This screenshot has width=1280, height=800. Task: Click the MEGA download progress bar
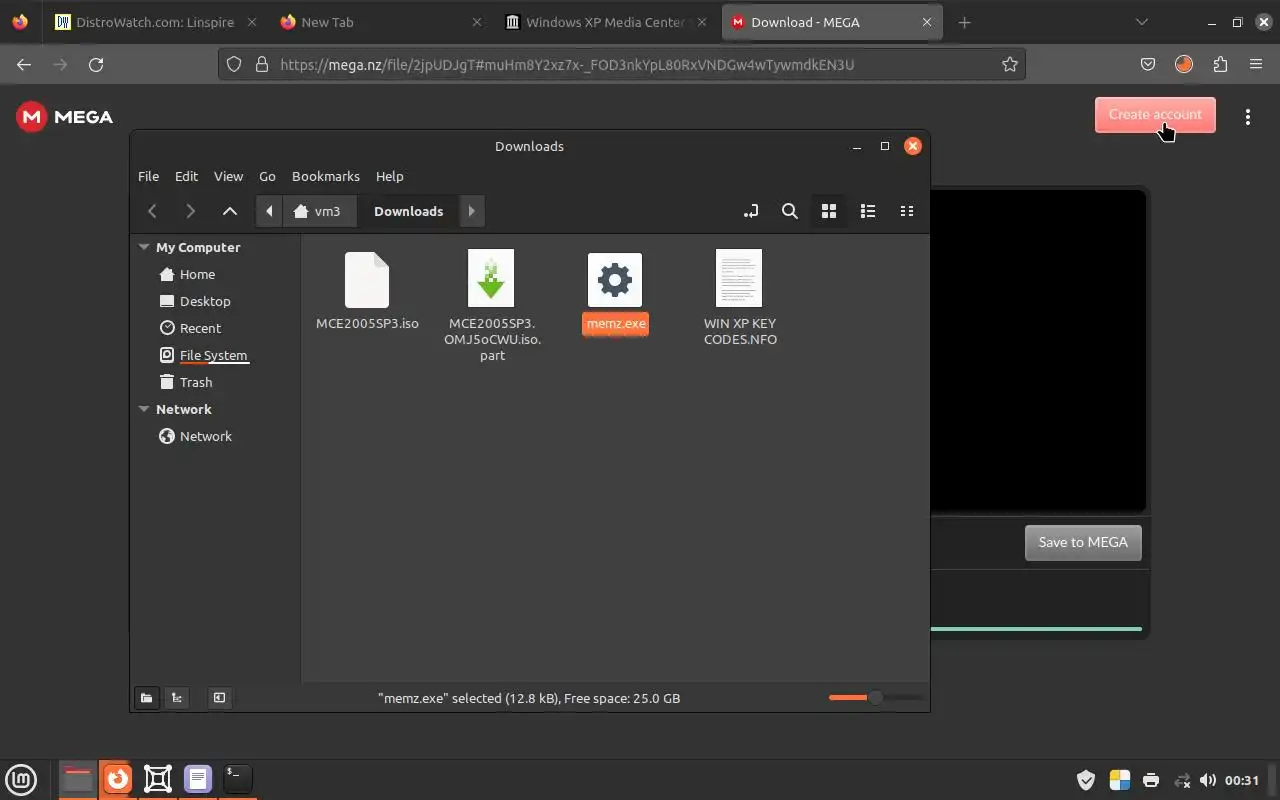coord(1036,629)
